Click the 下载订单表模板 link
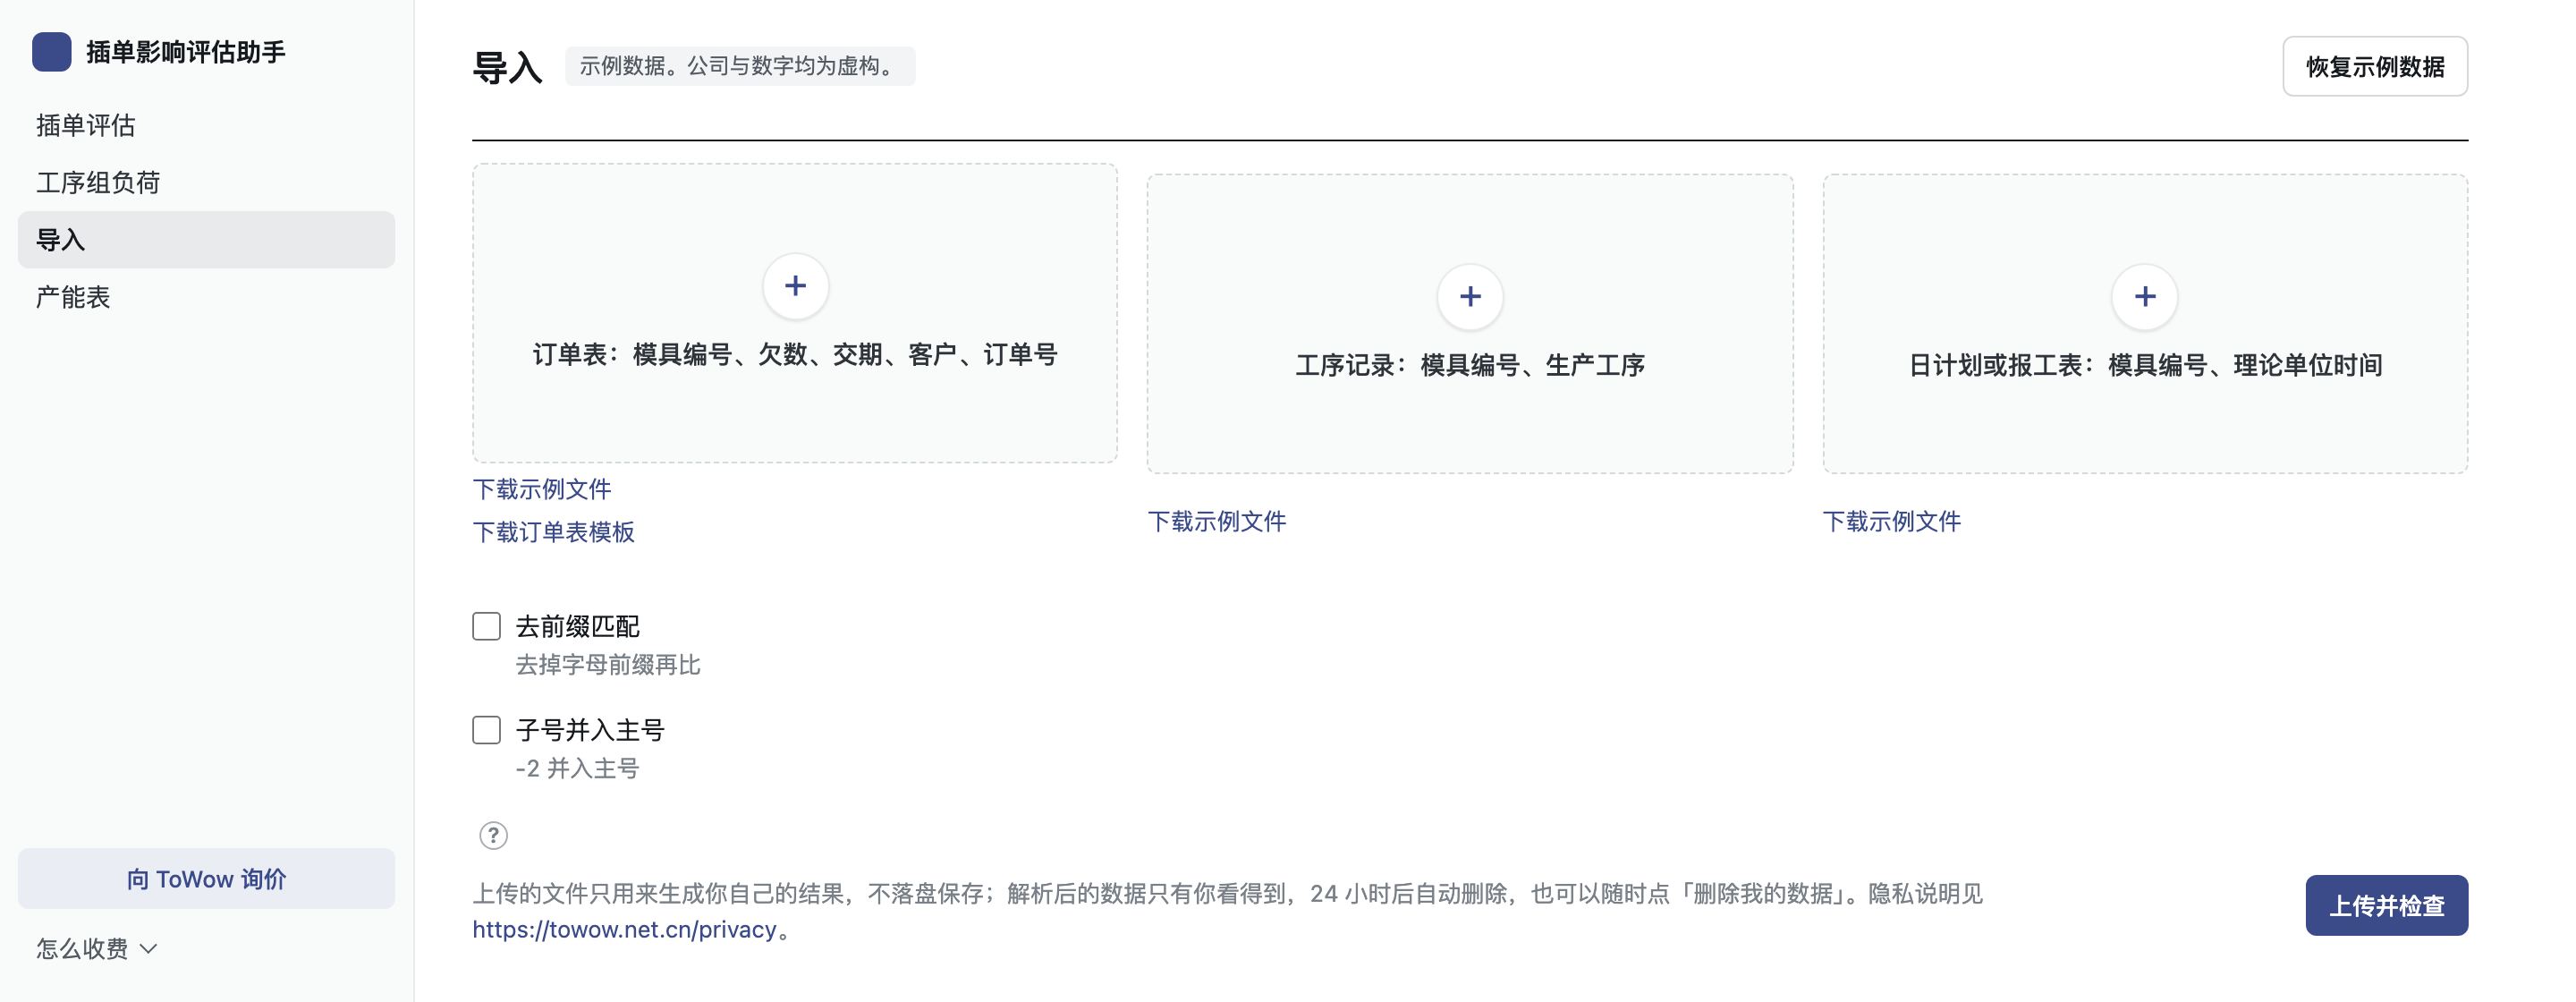Screen dimensions: 2576x1002 click(553, 532)
